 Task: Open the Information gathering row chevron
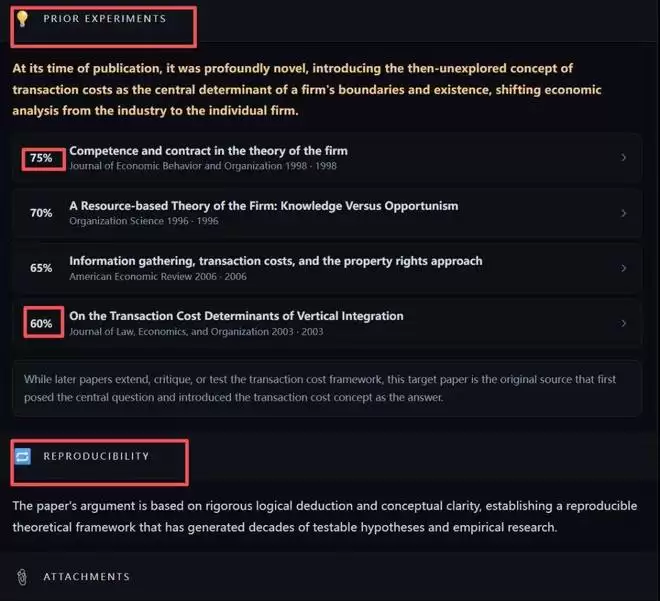click(x=623, y=268)
